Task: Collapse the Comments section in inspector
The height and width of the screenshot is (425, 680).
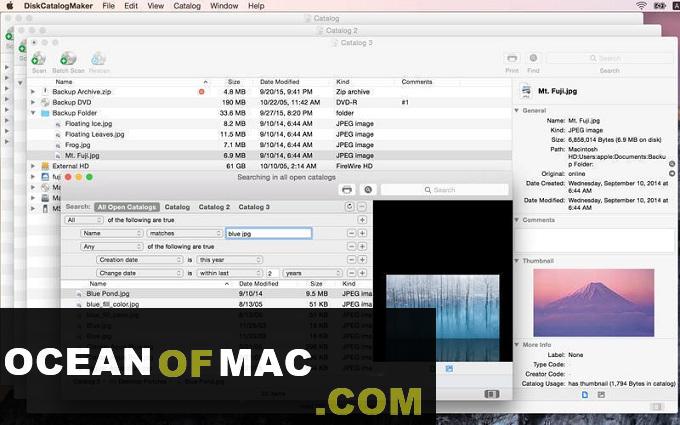Action: 517,220
